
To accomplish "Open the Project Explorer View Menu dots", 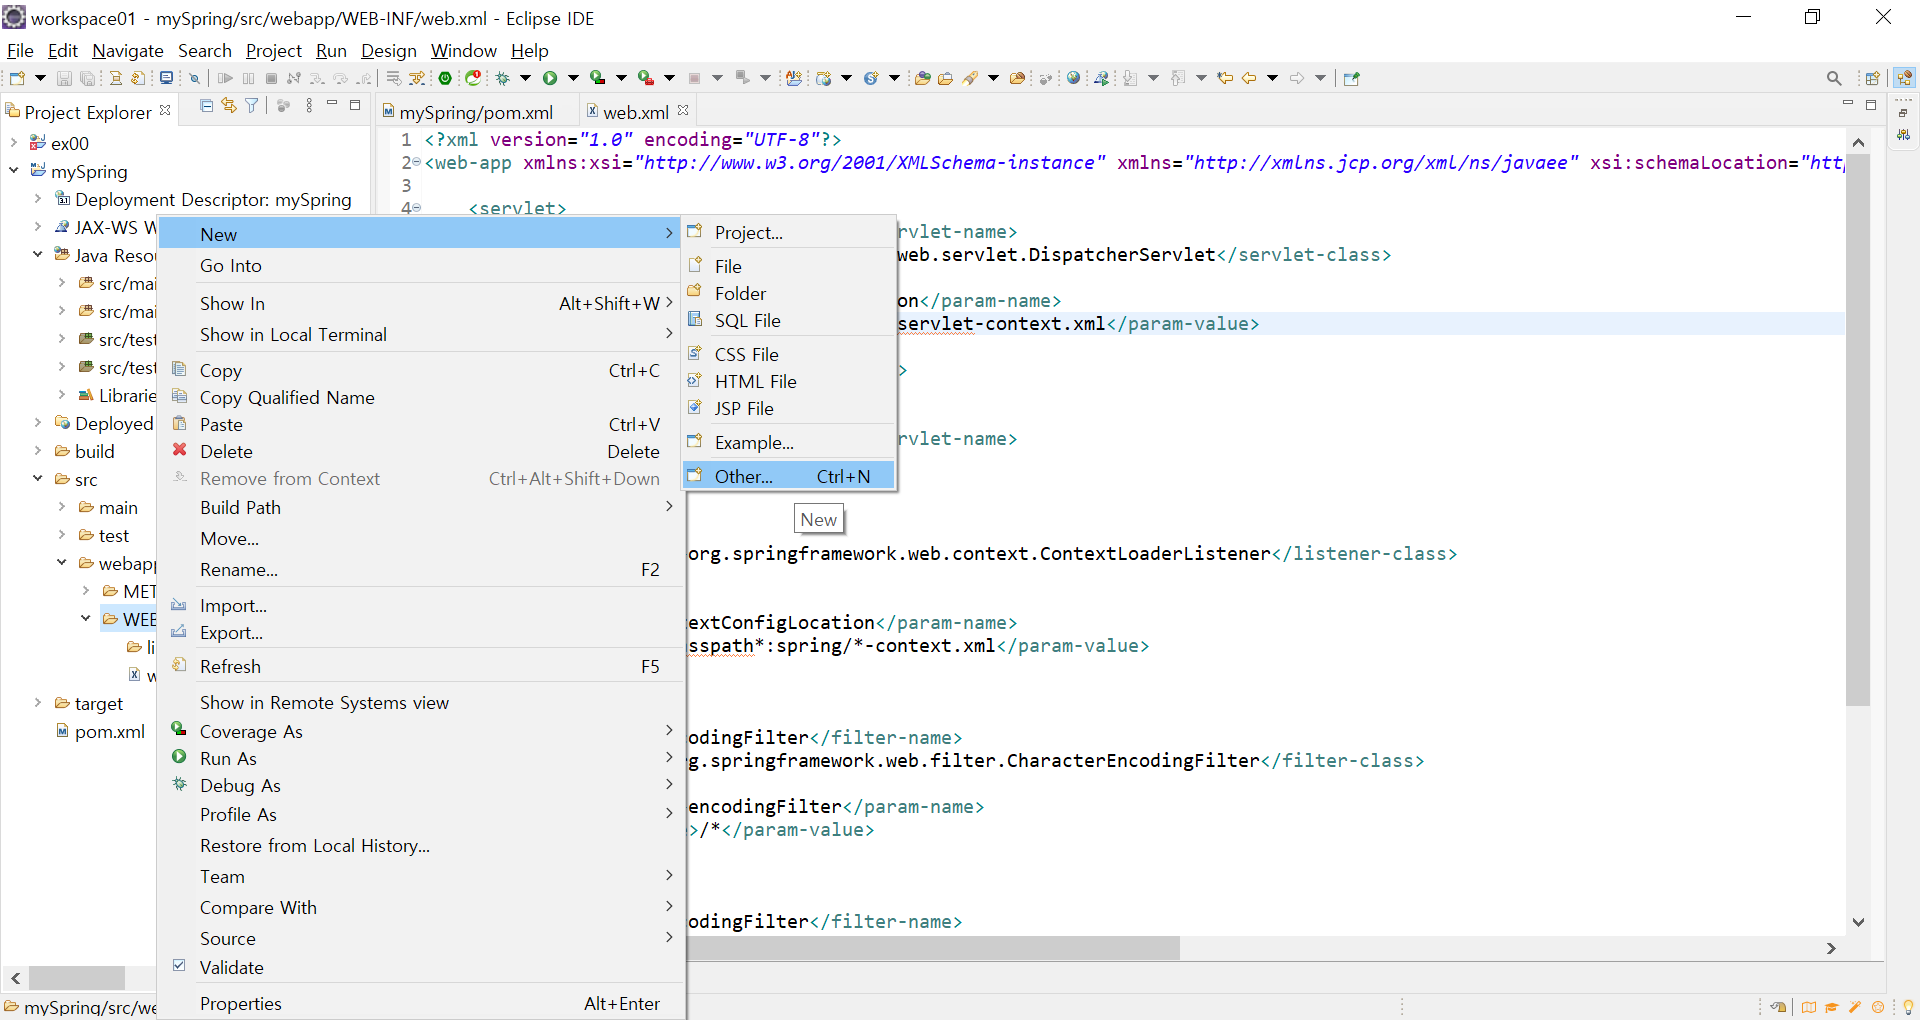I will (x=309, y=105).
